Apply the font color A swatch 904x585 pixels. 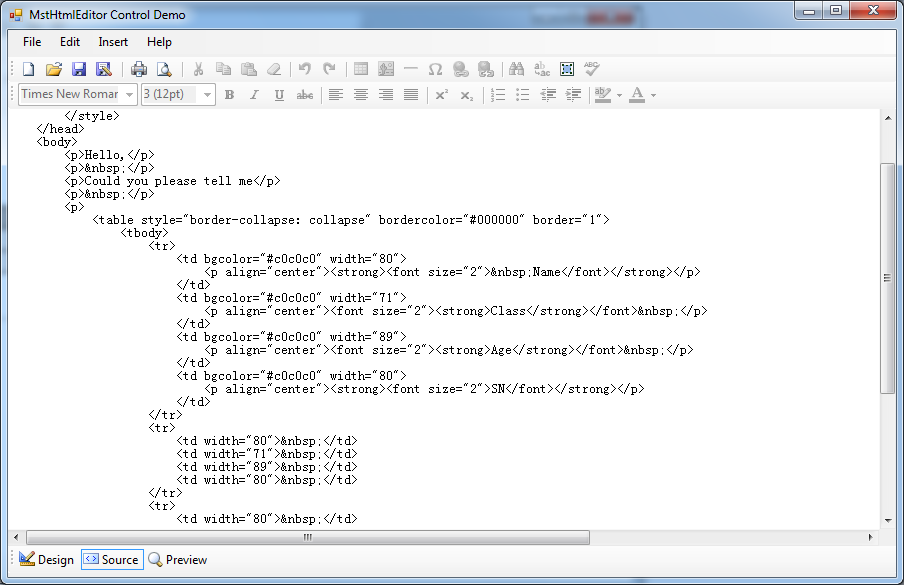tap(637, 95)
